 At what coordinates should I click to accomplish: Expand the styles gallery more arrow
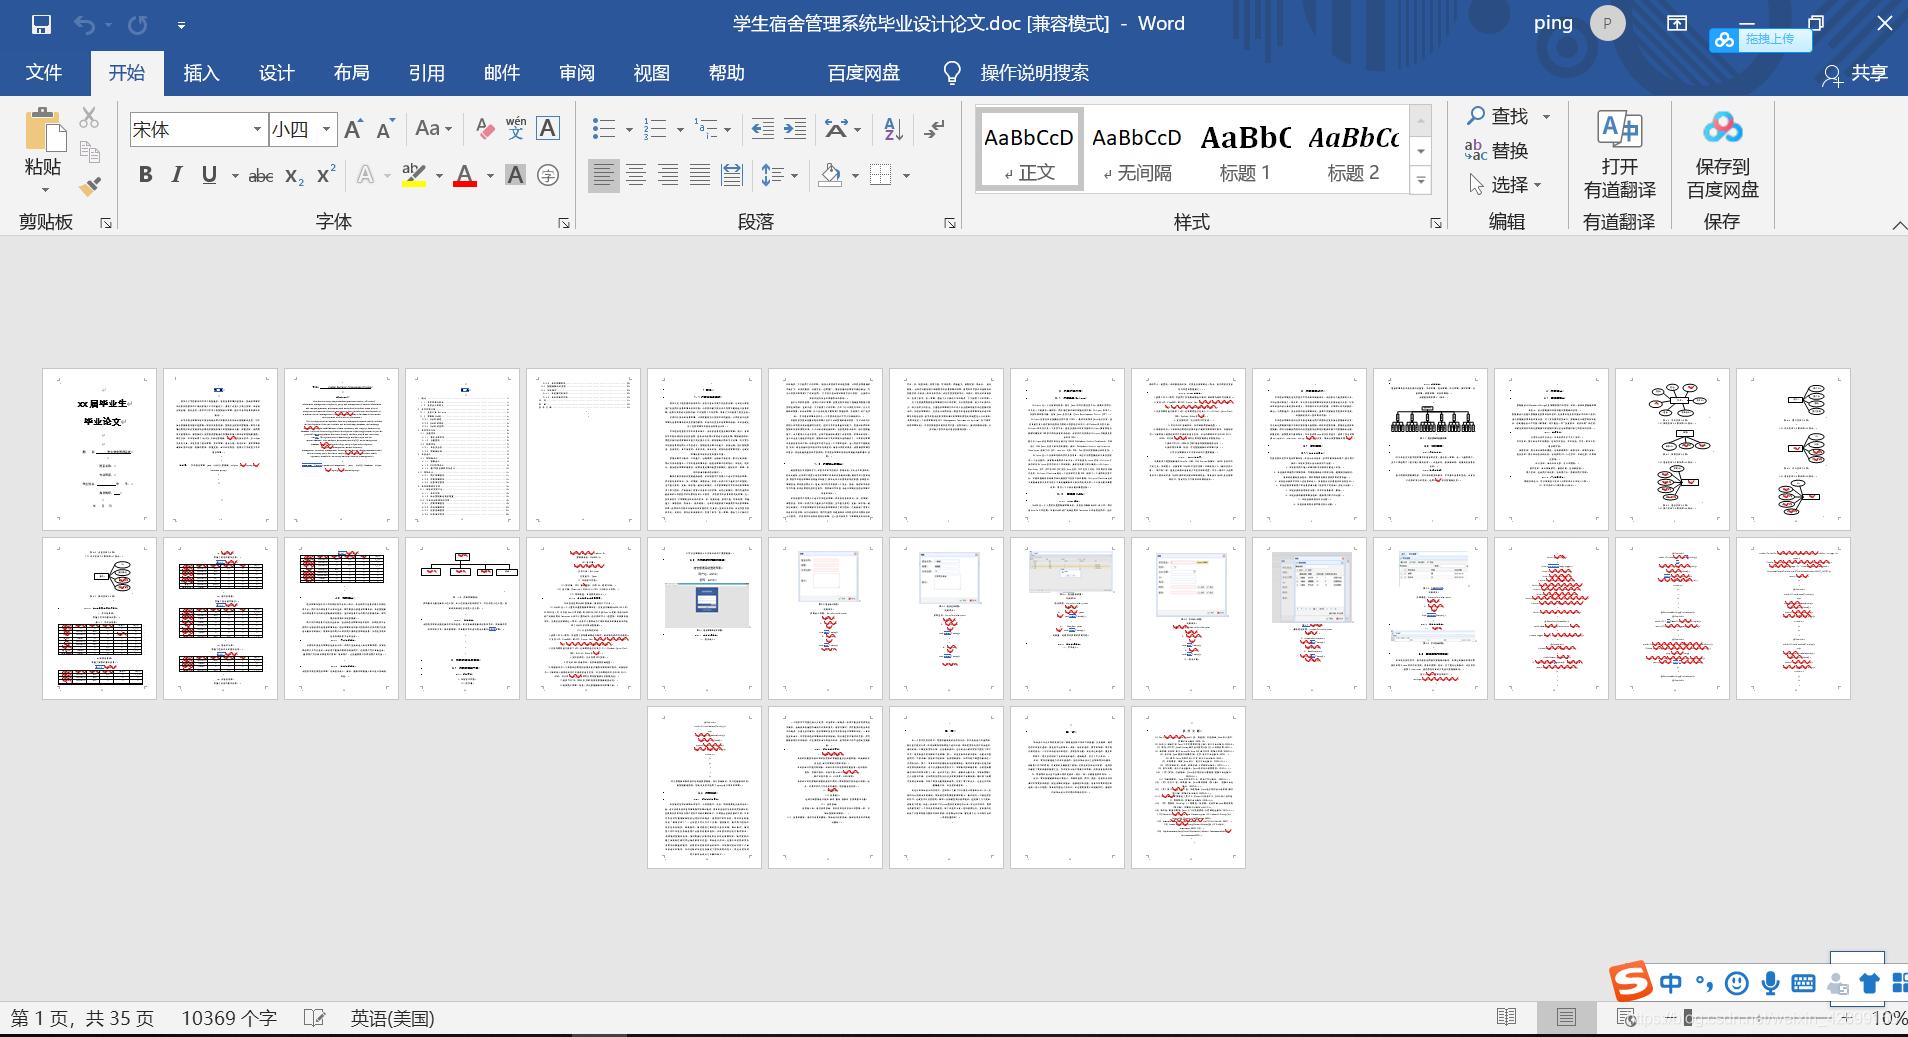click(1421, 181)
